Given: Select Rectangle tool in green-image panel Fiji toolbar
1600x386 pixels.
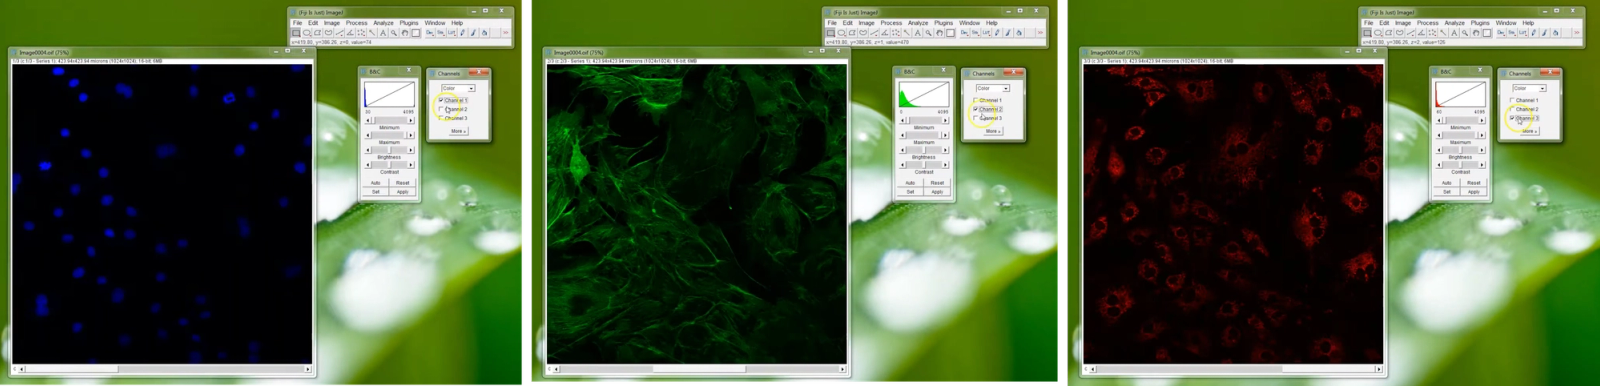Looking at the screenshot, I should coord(831,33).
